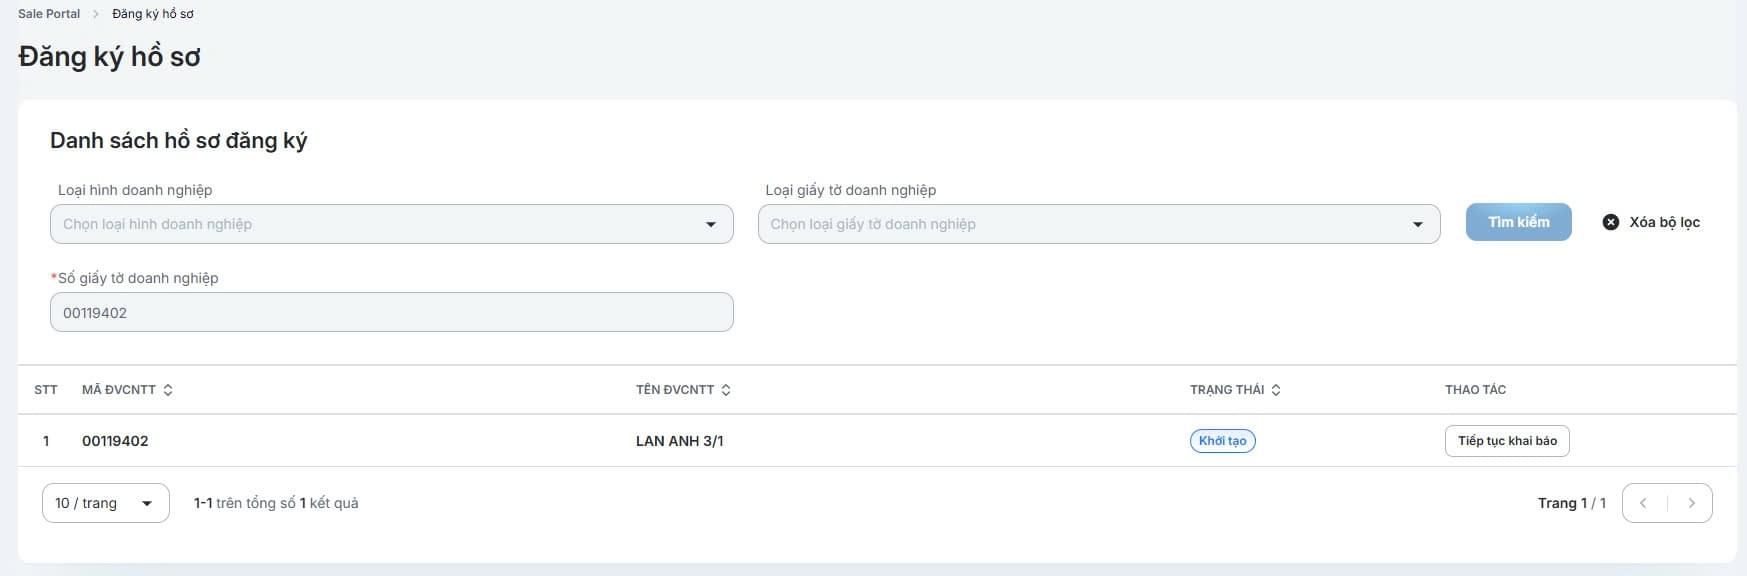Focus the Số giấy tờ doanh nghiệp field

pyautogui.click(x=391, y=312)
